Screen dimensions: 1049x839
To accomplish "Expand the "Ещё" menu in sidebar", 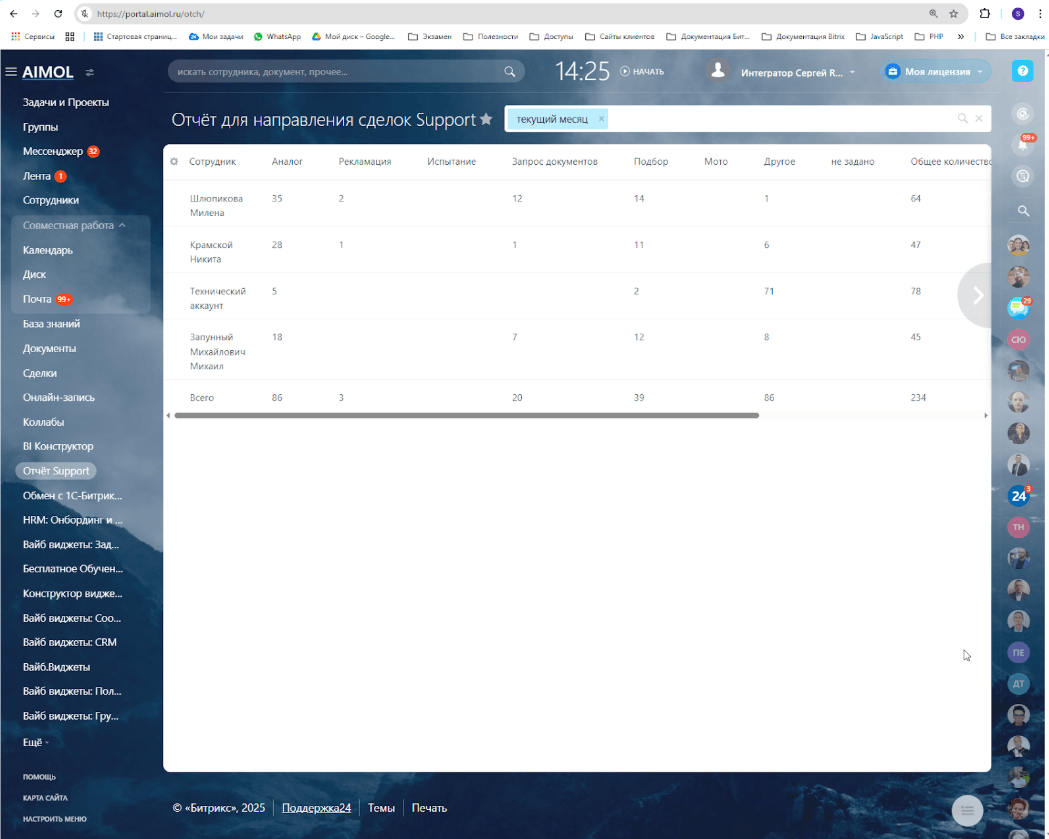I will point(34,742).
